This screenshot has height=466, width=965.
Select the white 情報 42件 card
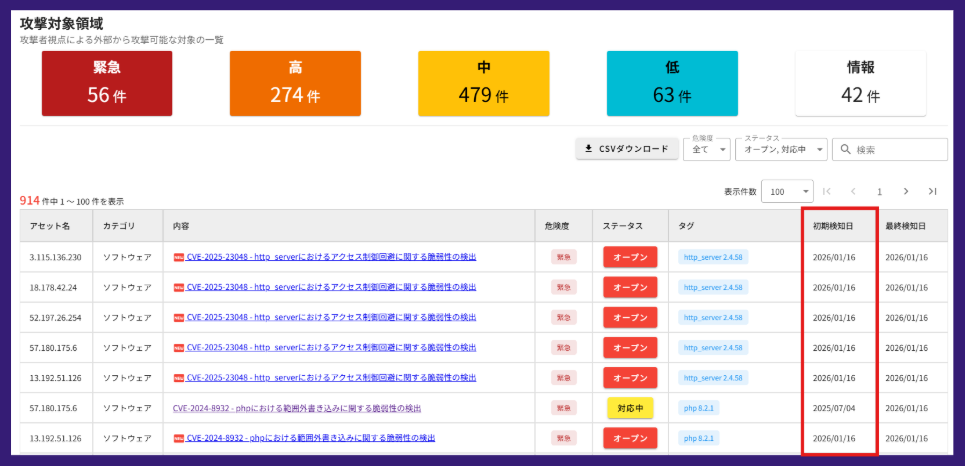[x=860, y=84]
